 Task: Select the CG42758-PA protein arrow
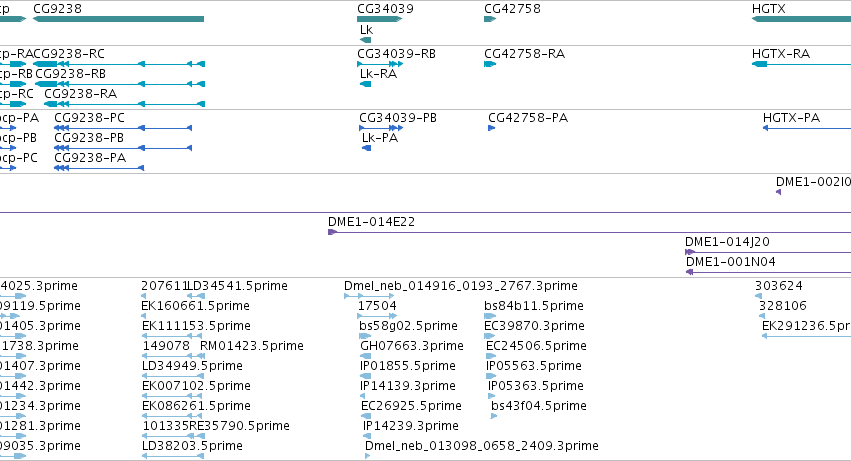tap(491, 128)
